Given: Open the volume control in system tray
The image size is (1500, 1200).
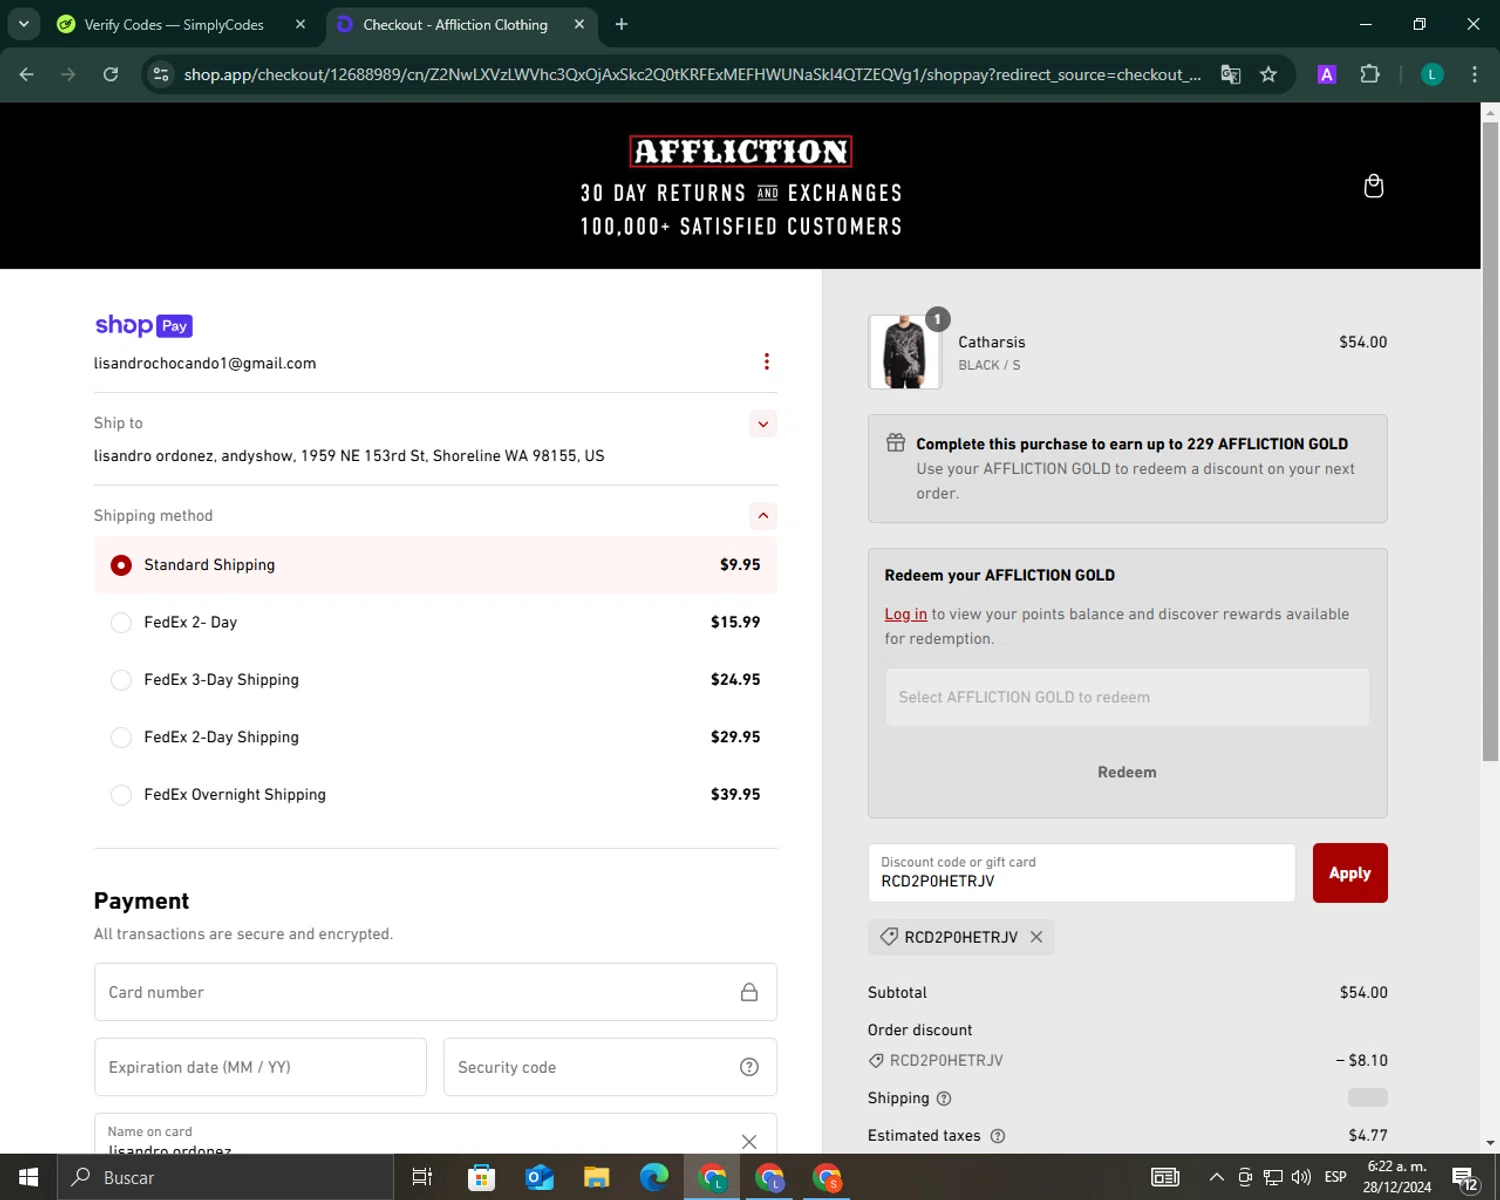Looking at the screenshot, I should pos(1301,1177).
